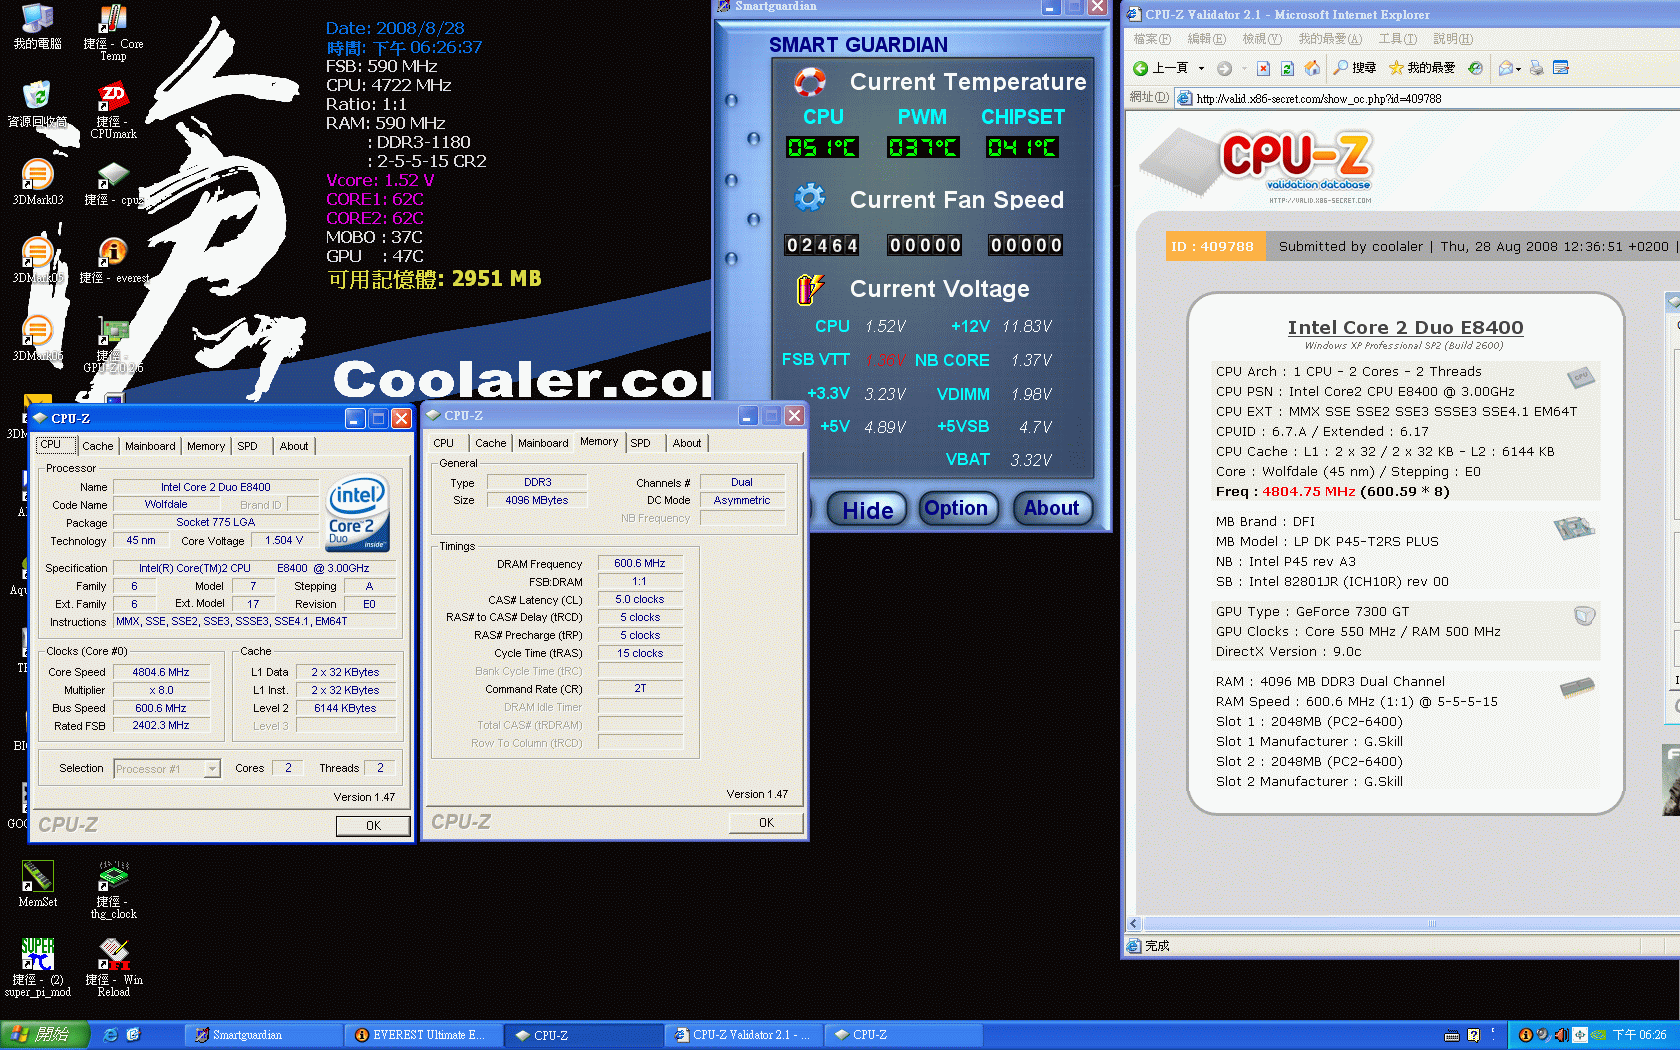Launch MemSet desktop icon
This screenshot has width=1680, height=1050.
tap(37, 883)
